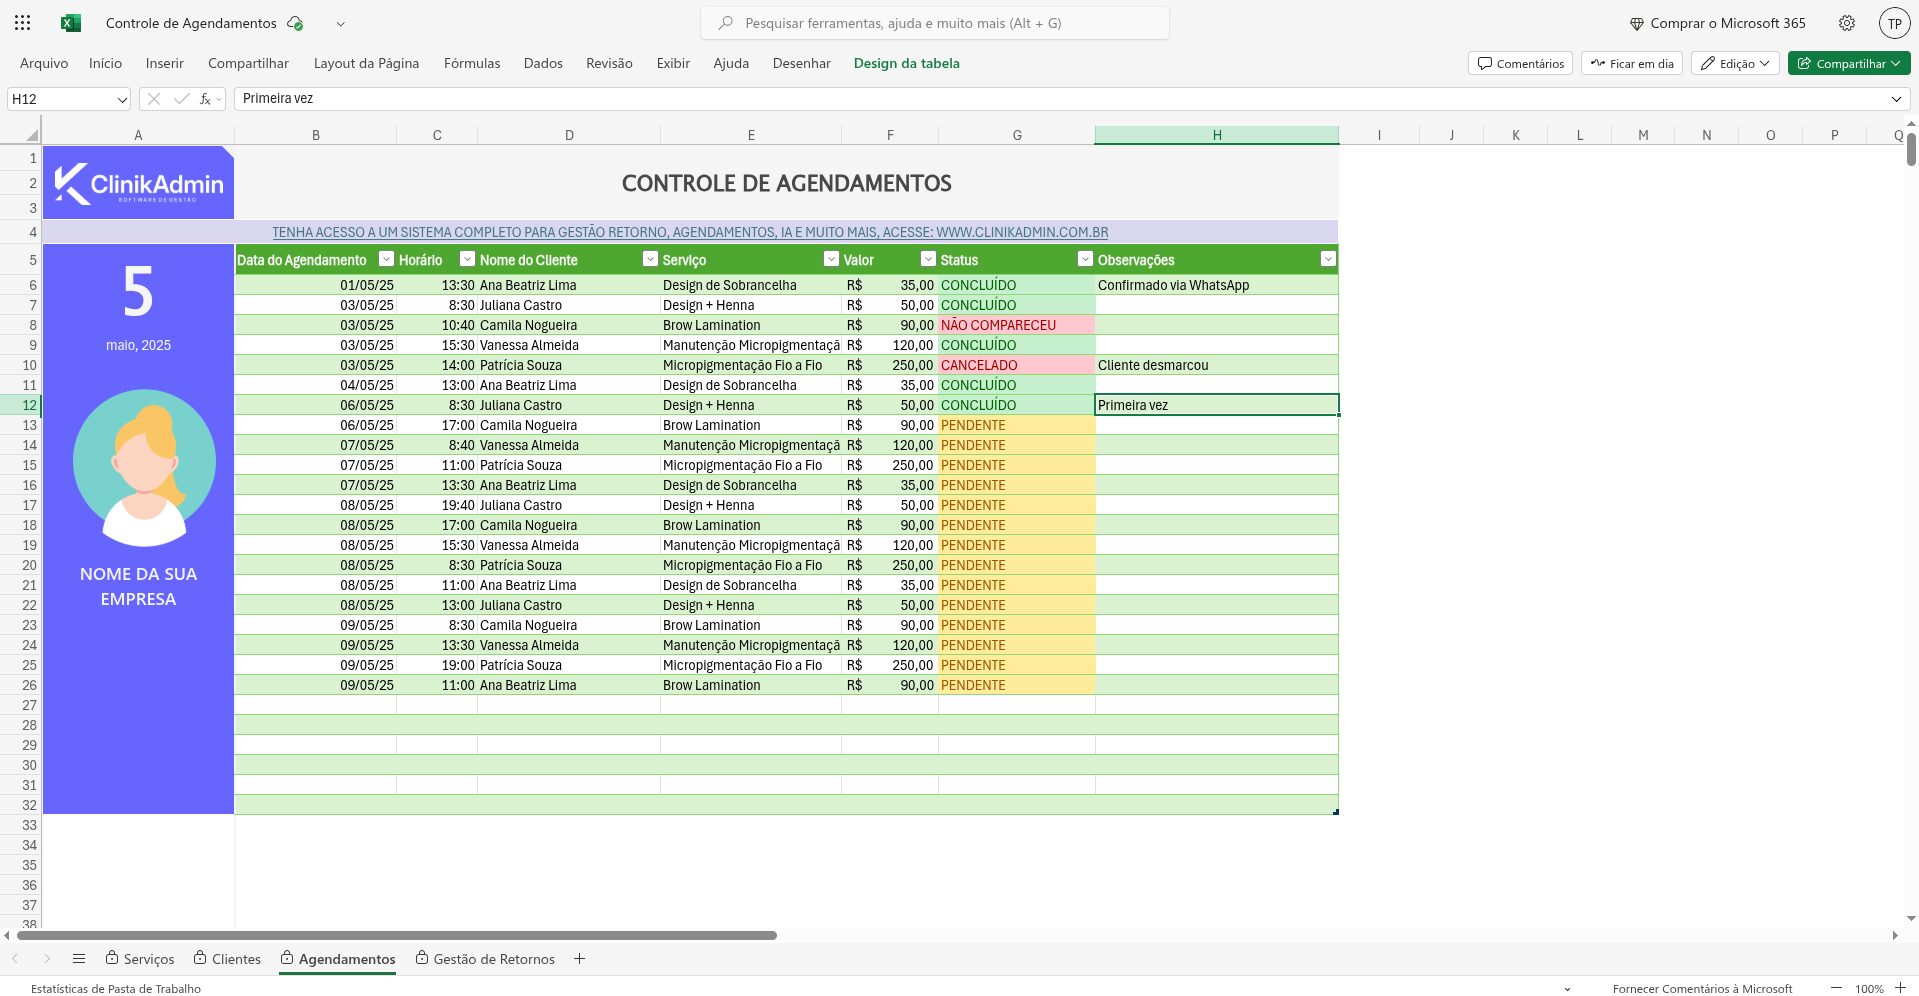Screen dimensions: 1919x996
Task: Click the search tools input field
Action: coord(935,23)
